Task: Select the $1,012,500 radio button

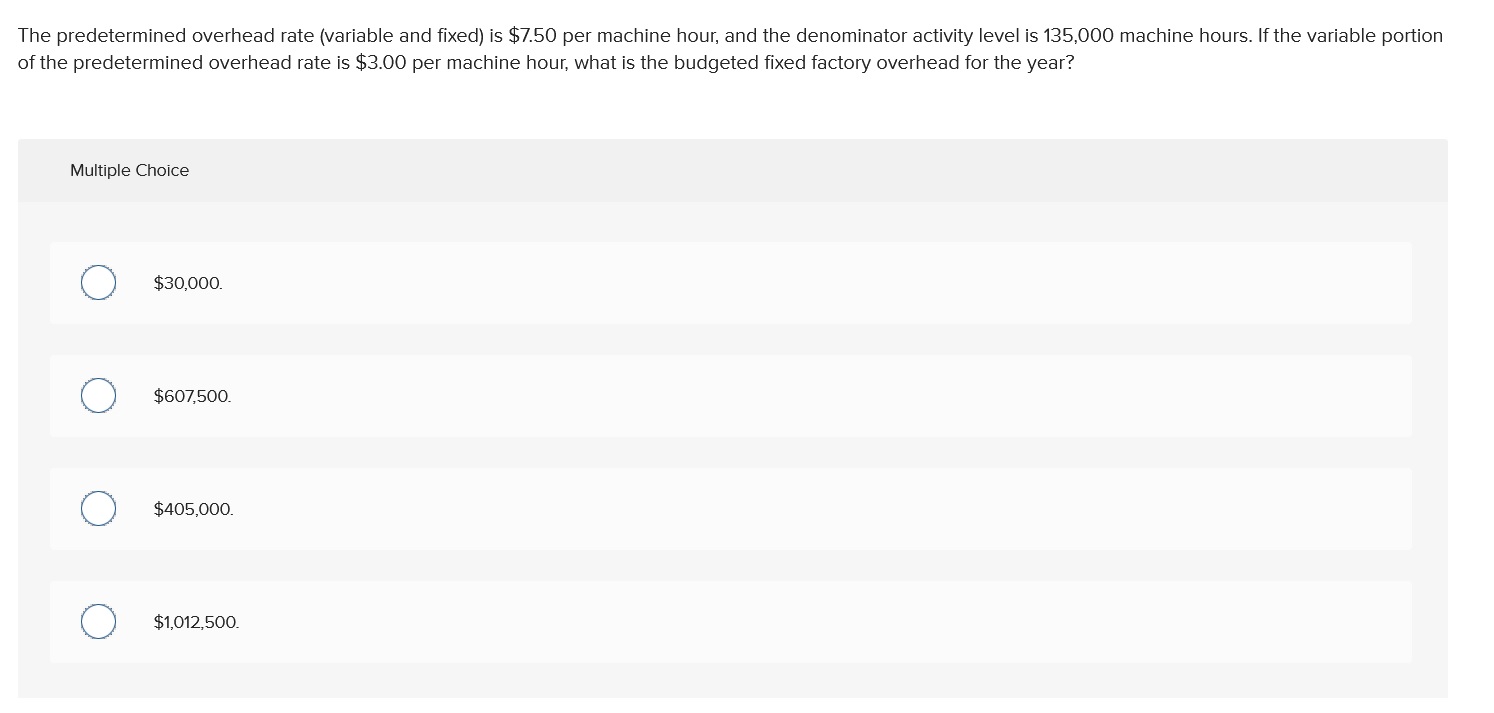Action: click(98, 621)
